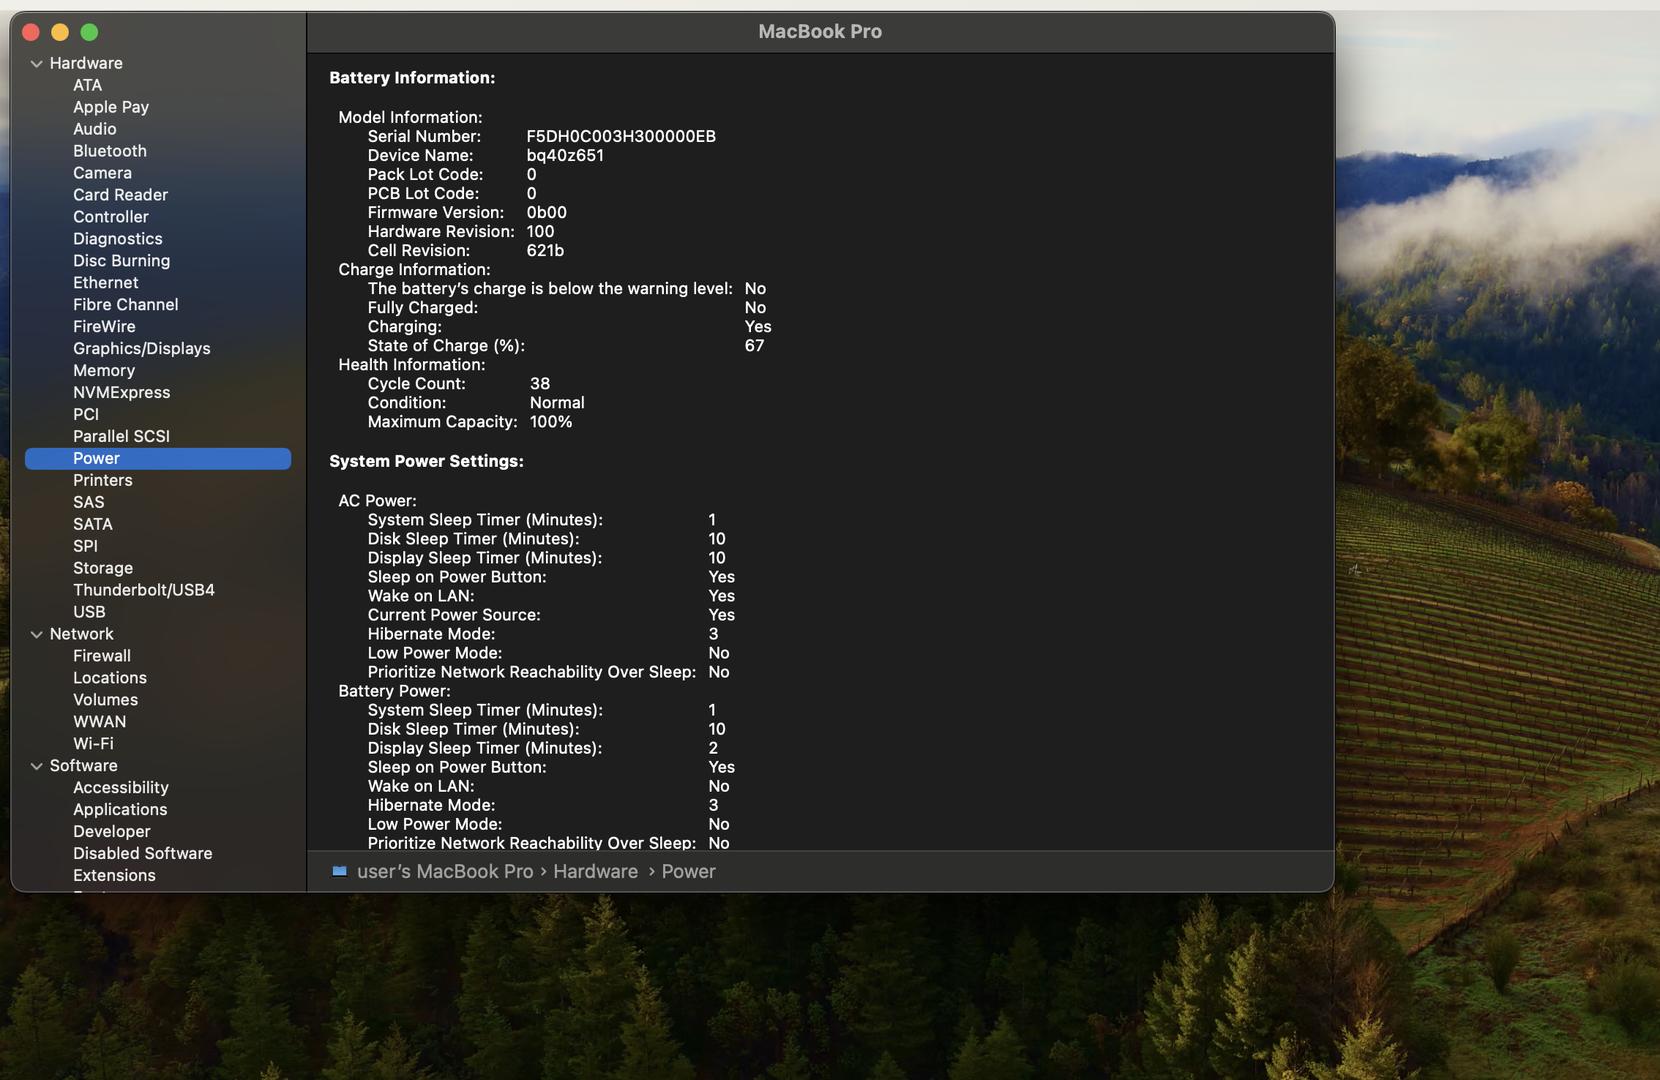
Task: Open Firewall network info
Action: tap(102, 657)
